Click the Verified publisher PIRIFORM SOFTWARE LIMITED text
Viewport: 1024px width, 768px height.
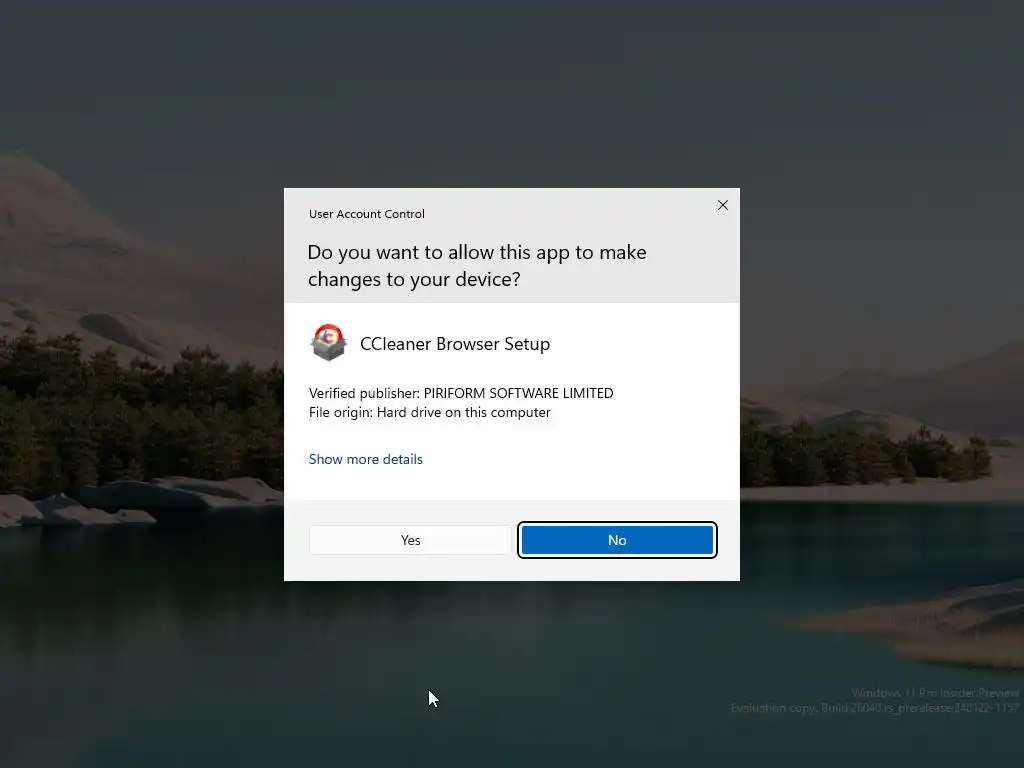click(461, 393)
